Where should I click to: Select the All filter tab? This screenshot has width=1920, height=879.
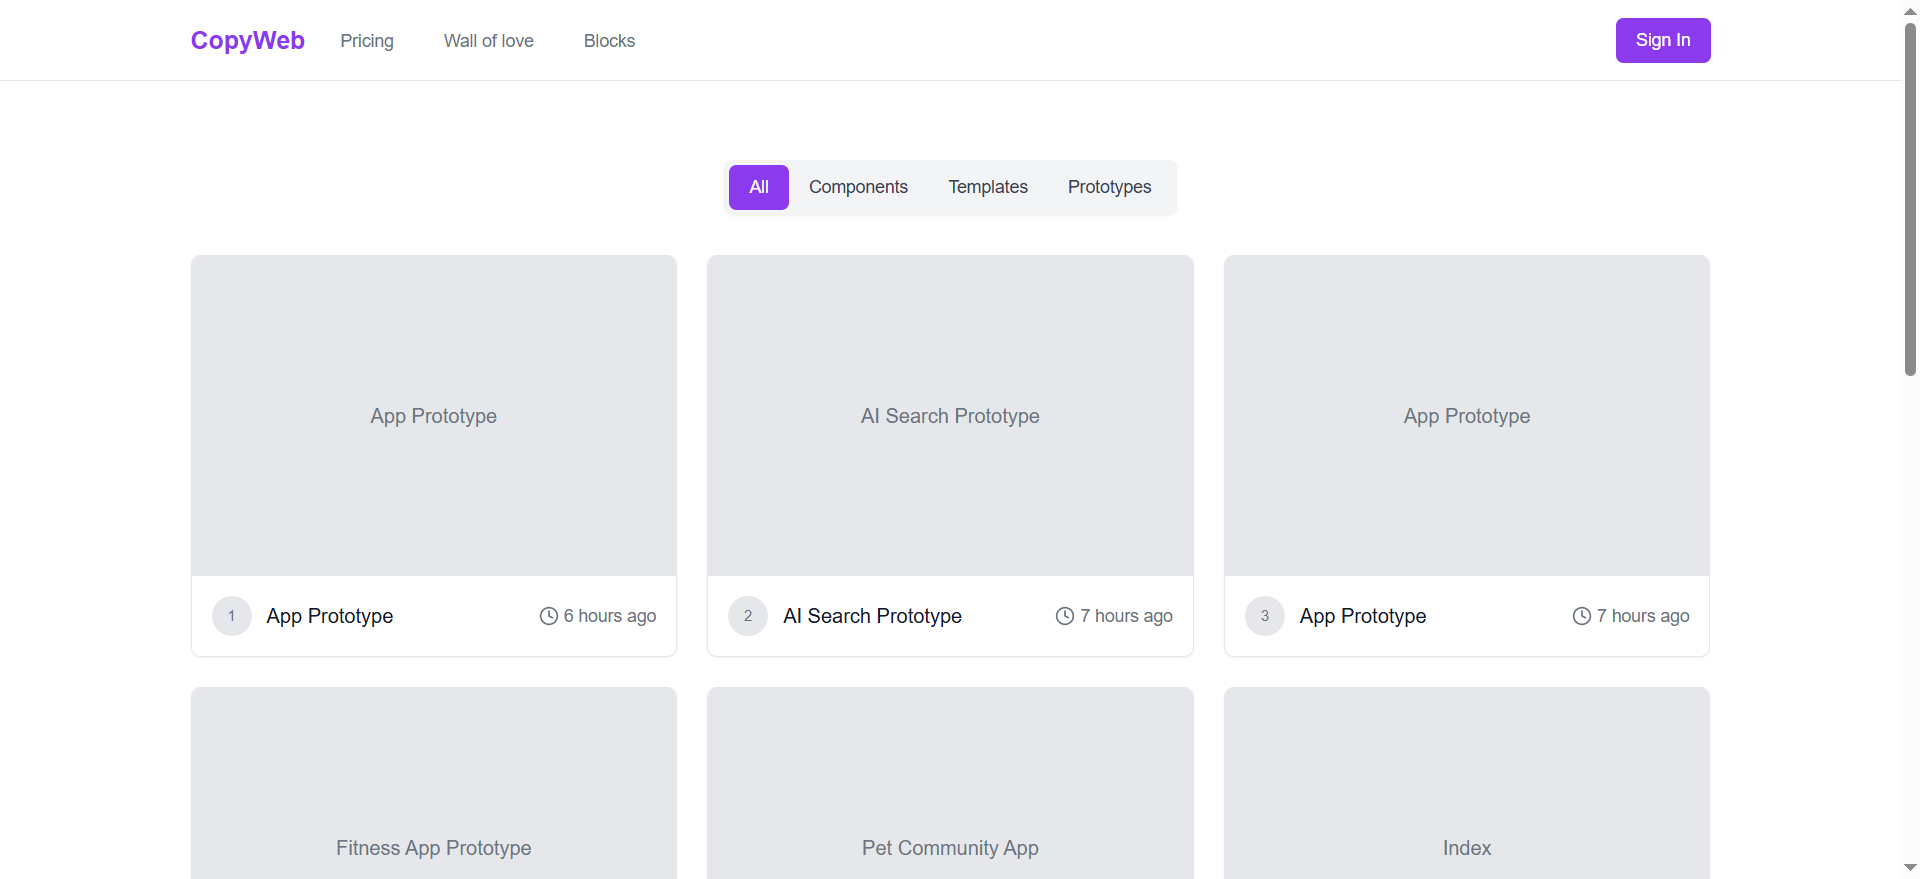[x=758, y=187]
